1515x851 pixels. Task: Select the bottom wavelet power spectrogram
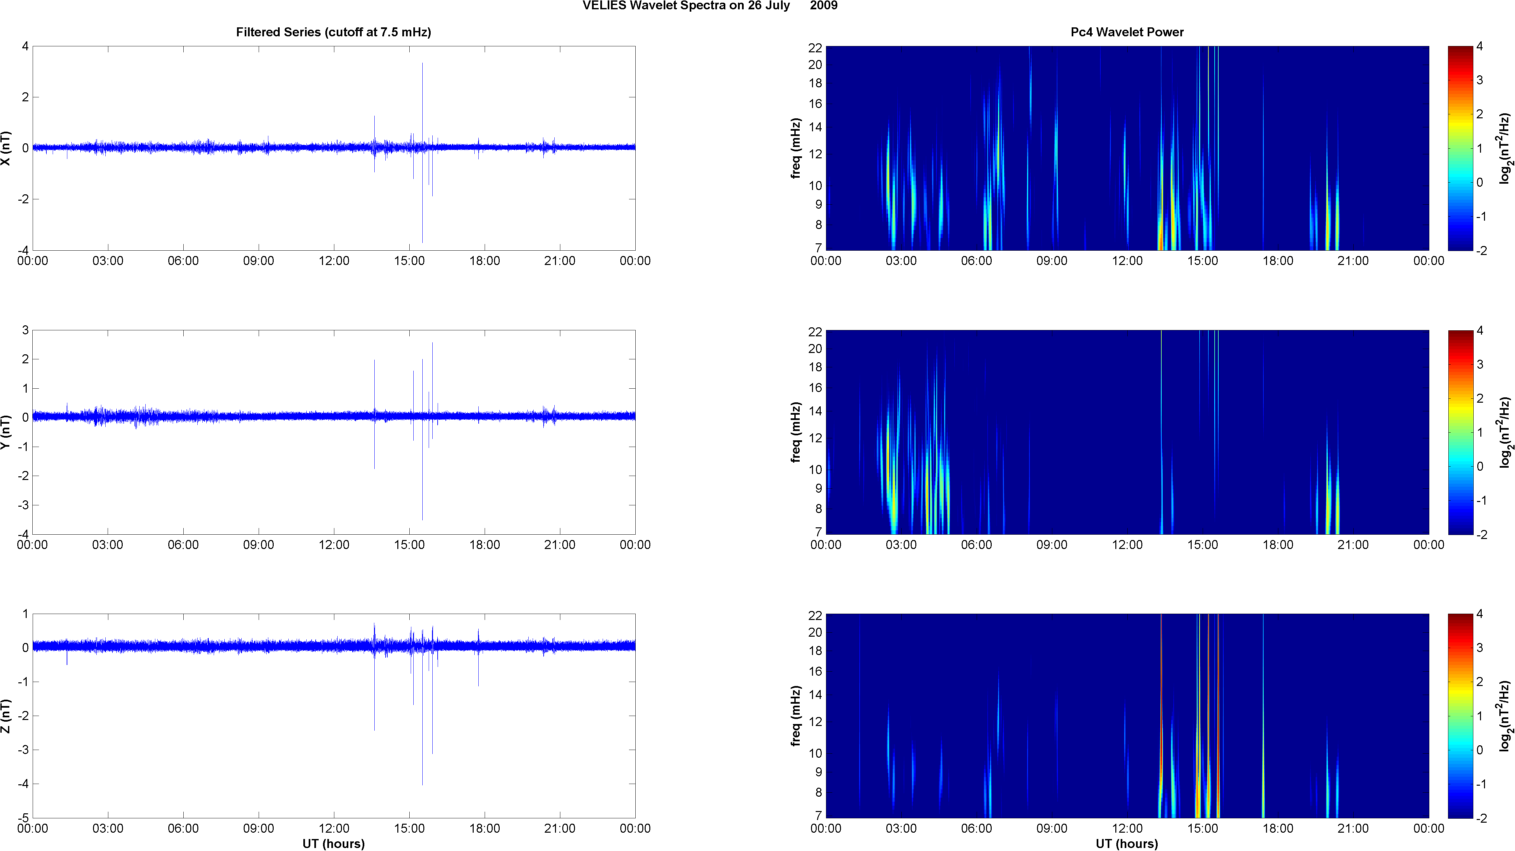pyautogui.click(x=1127, y=716)
